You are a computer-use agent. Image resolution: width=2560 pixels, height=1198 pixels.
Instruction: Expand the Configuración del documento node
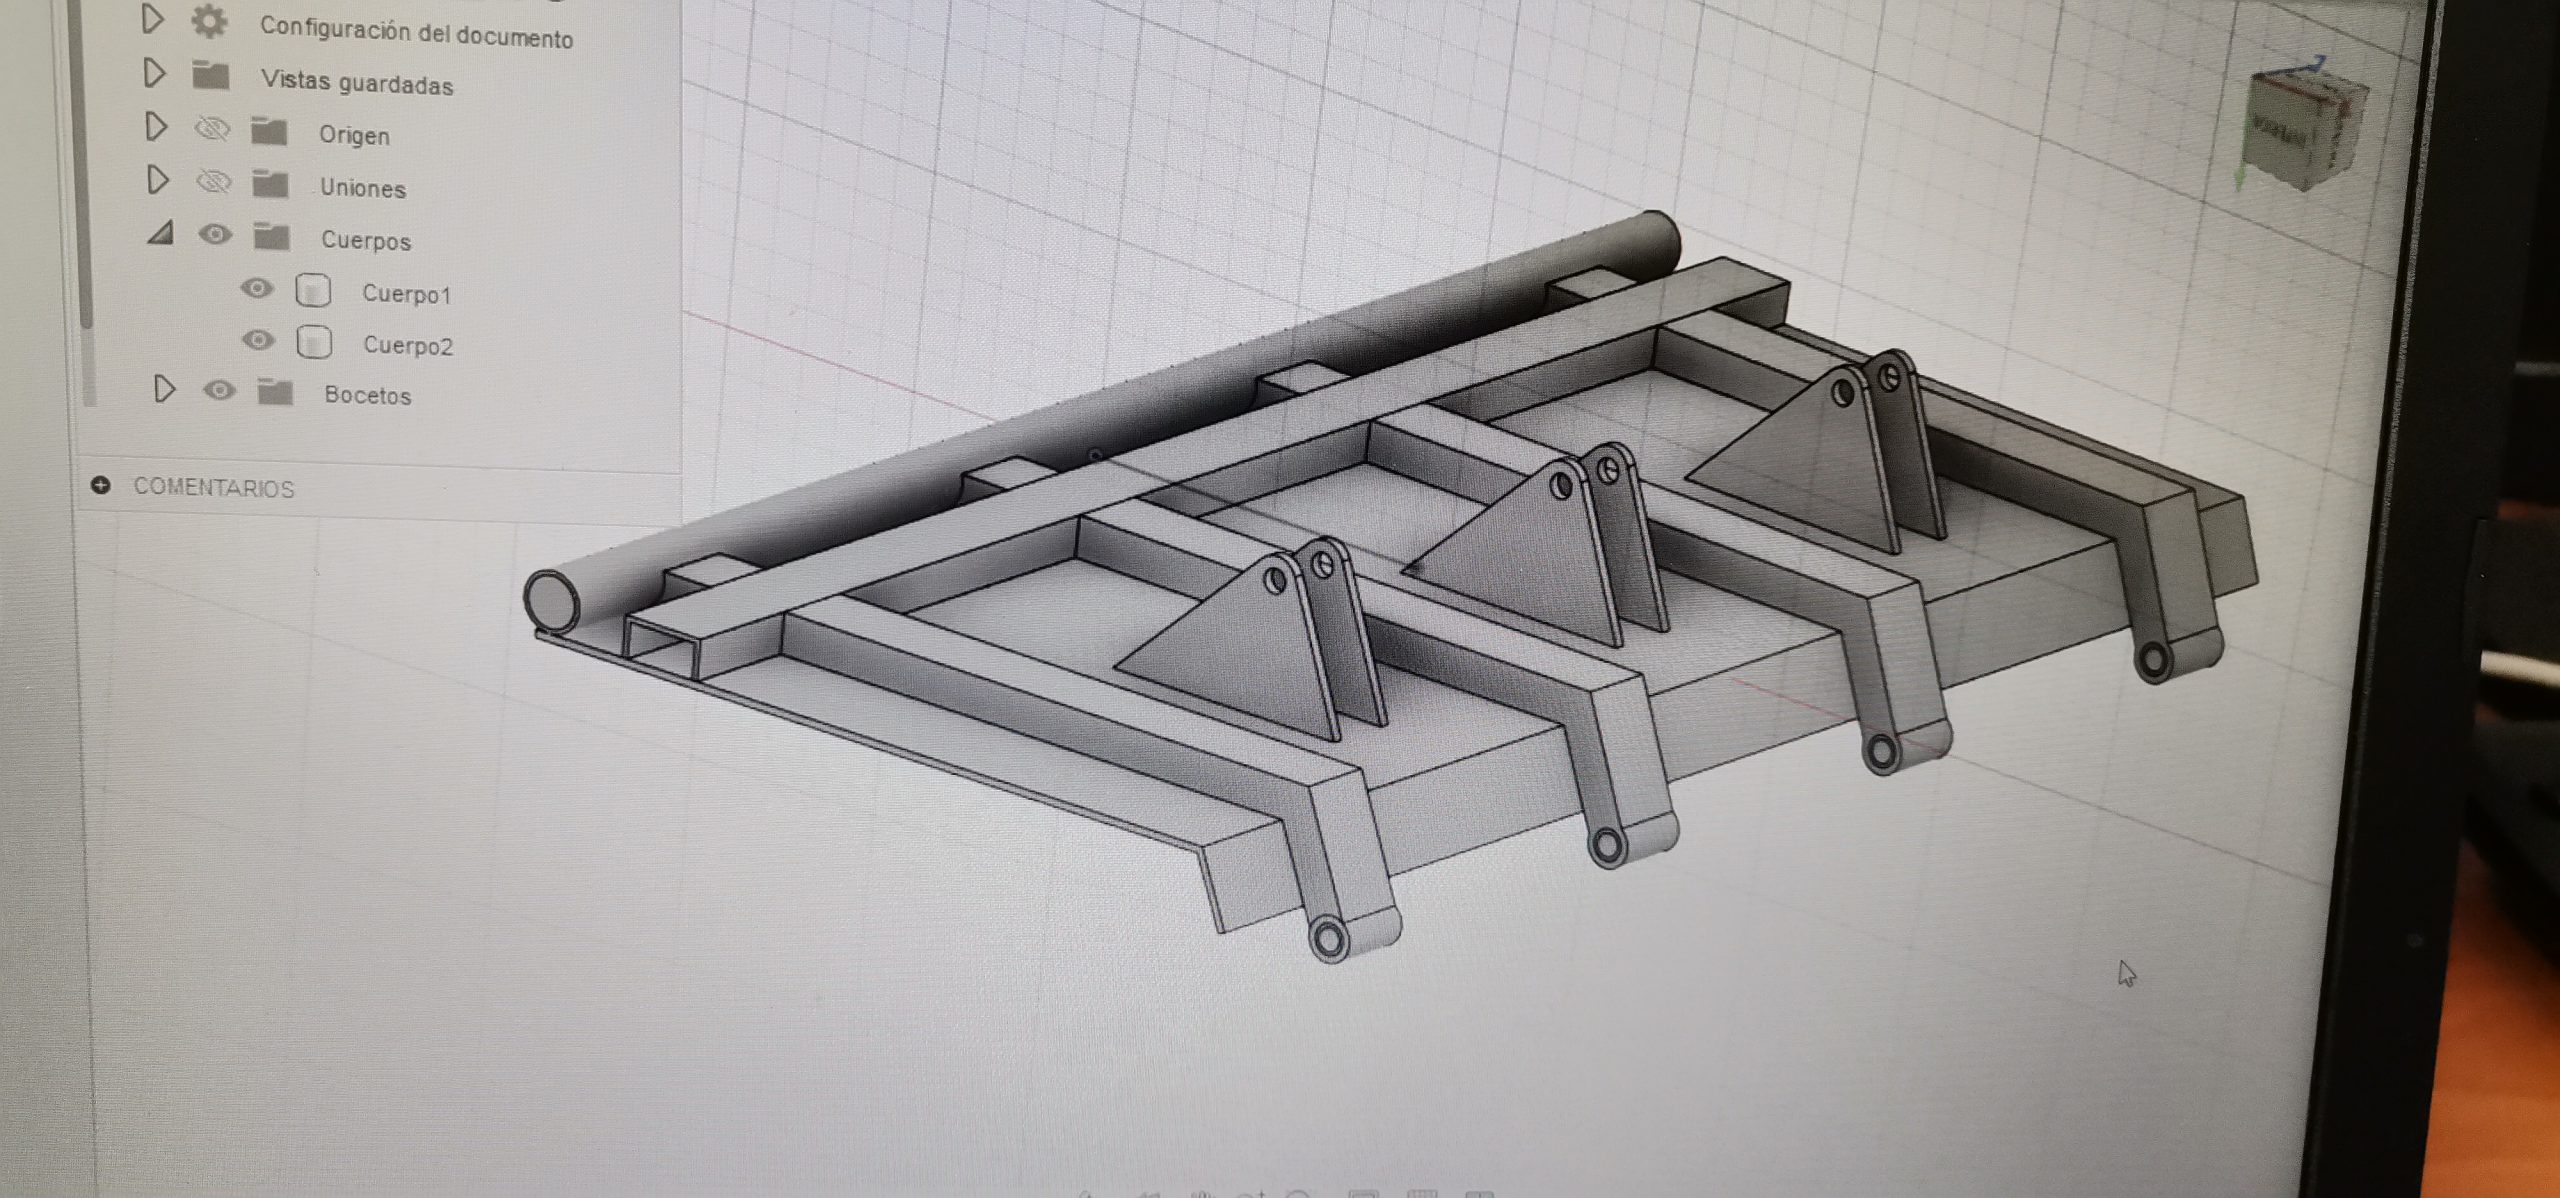152,19
